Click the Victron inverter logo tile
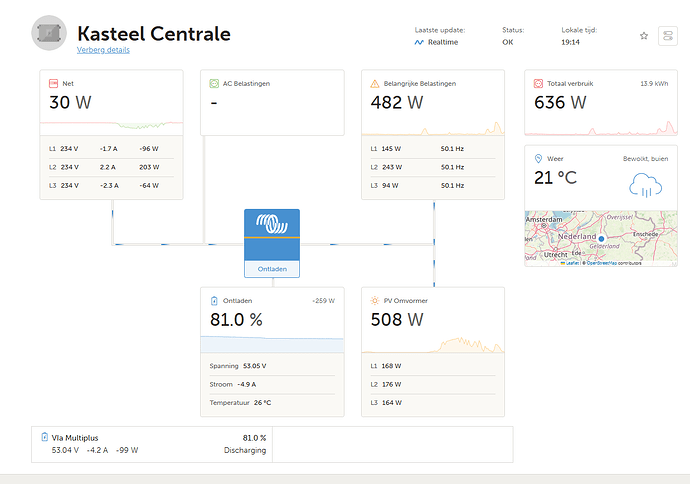Image resolution: width=690 pixels, height=484 pixels. tap(272, 235)
